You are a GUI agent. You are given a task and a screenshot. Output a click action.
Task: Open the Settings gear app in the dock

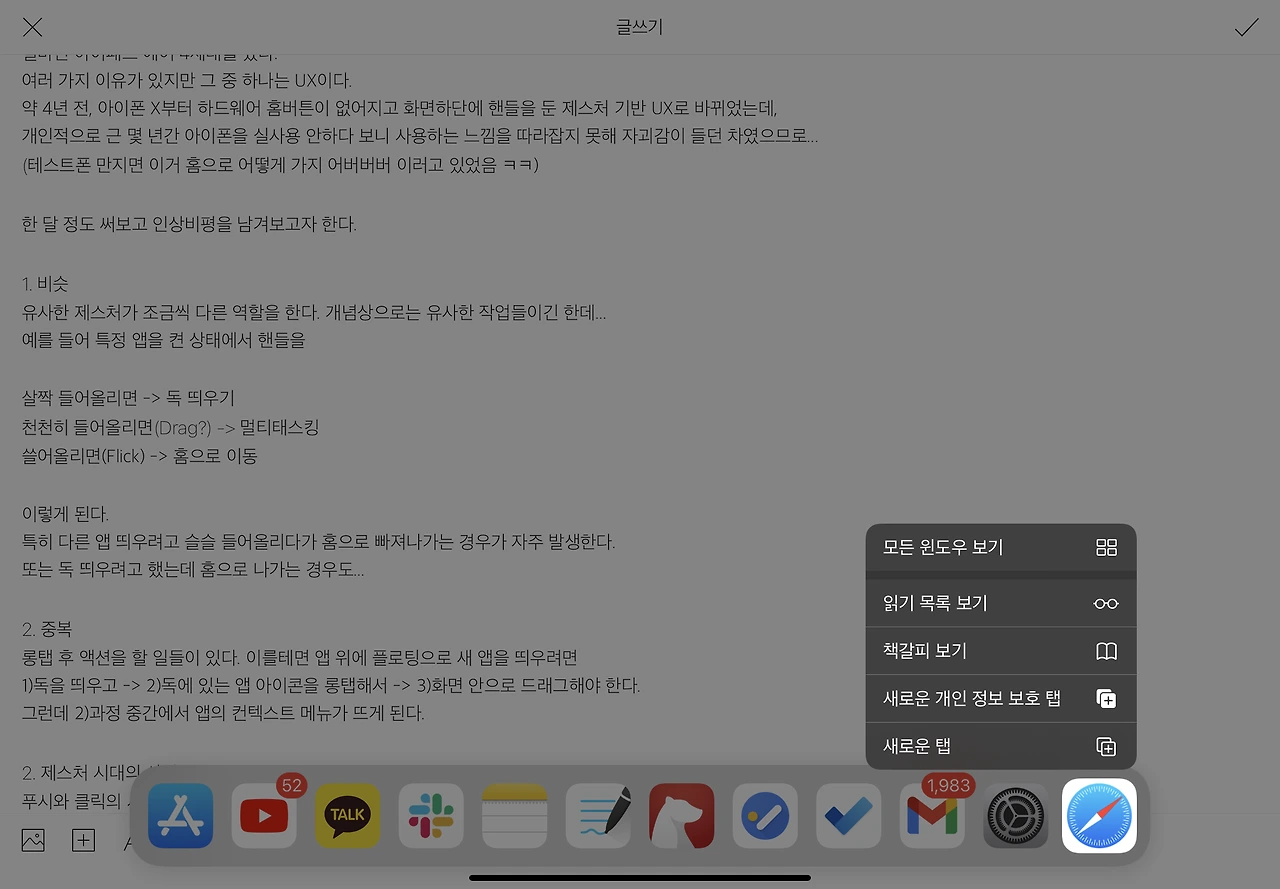click(1016, 816)
